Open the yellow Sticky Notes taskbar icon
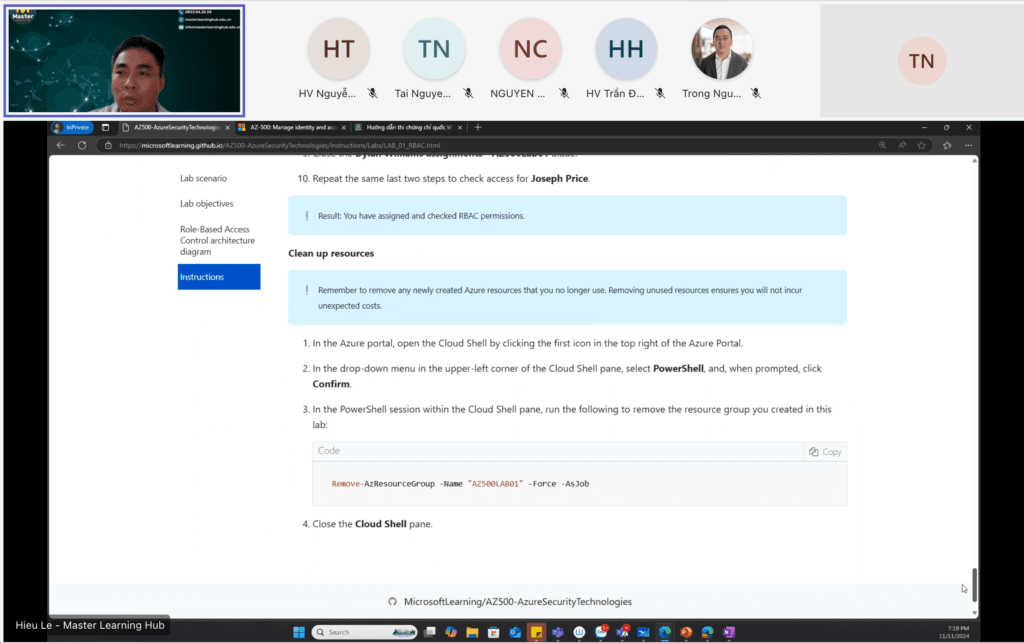1024x643 pixels. [536, 632]
